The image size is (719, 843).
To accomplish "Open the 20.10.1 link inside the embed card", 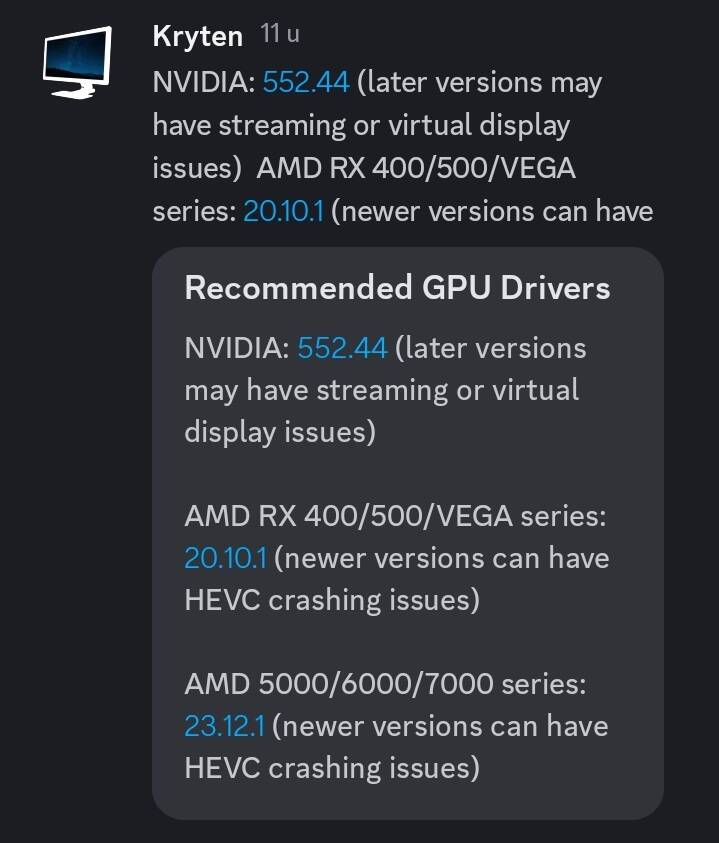I will click(x=225, y=558).
